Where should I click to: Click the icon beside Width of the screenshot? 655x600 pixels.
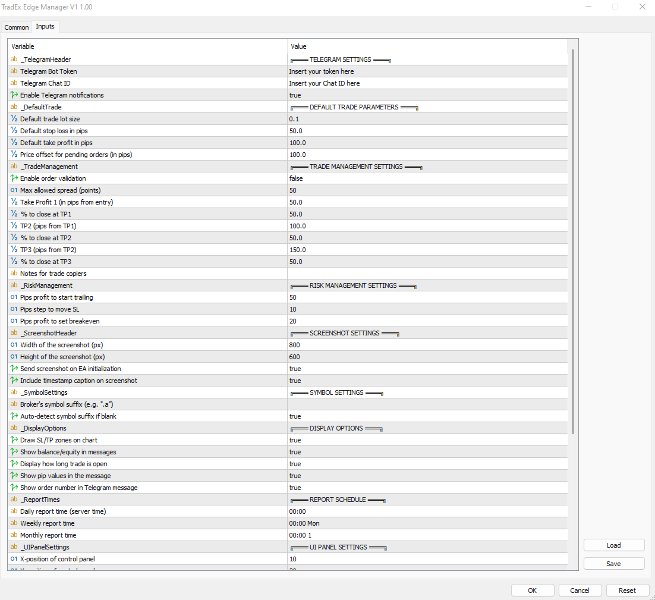point(14,345)
